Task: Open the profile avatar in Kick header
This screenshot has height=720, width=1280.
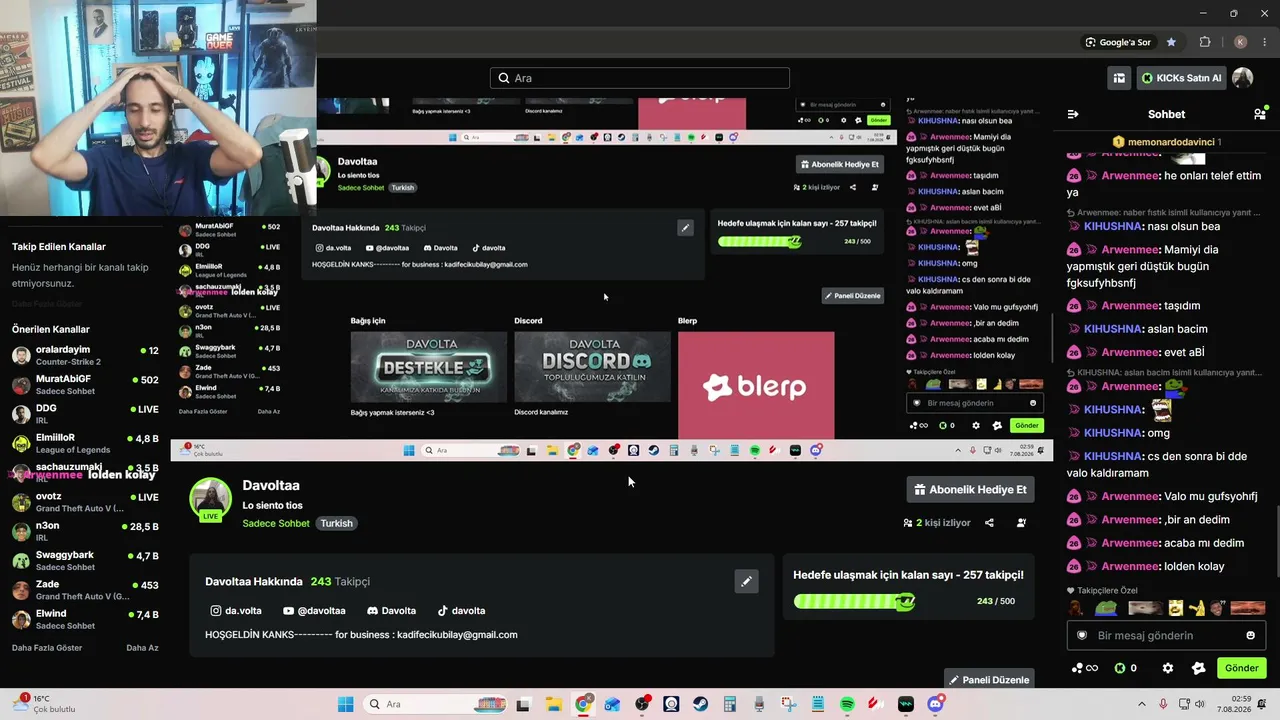Action: click(x=1242, y=78)
